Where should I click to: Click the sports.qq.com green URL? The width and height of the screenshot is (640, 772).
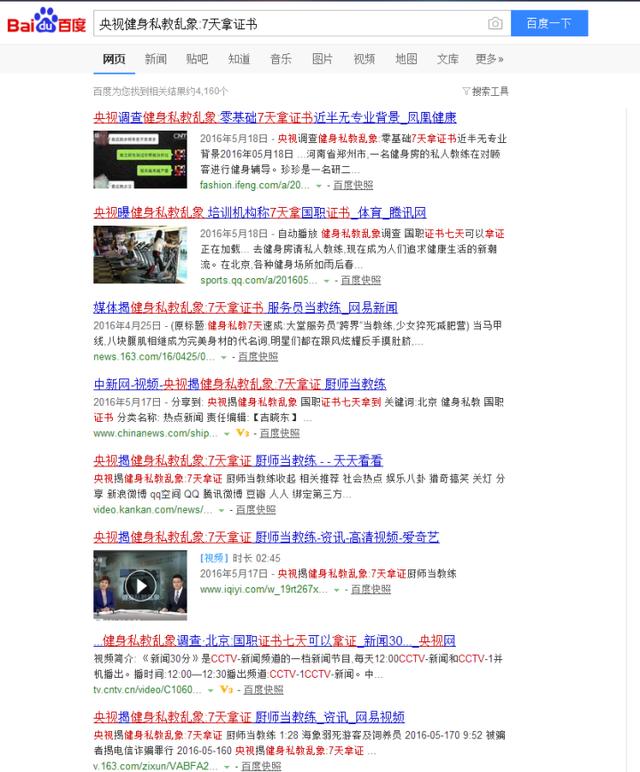tap(258, 280)
